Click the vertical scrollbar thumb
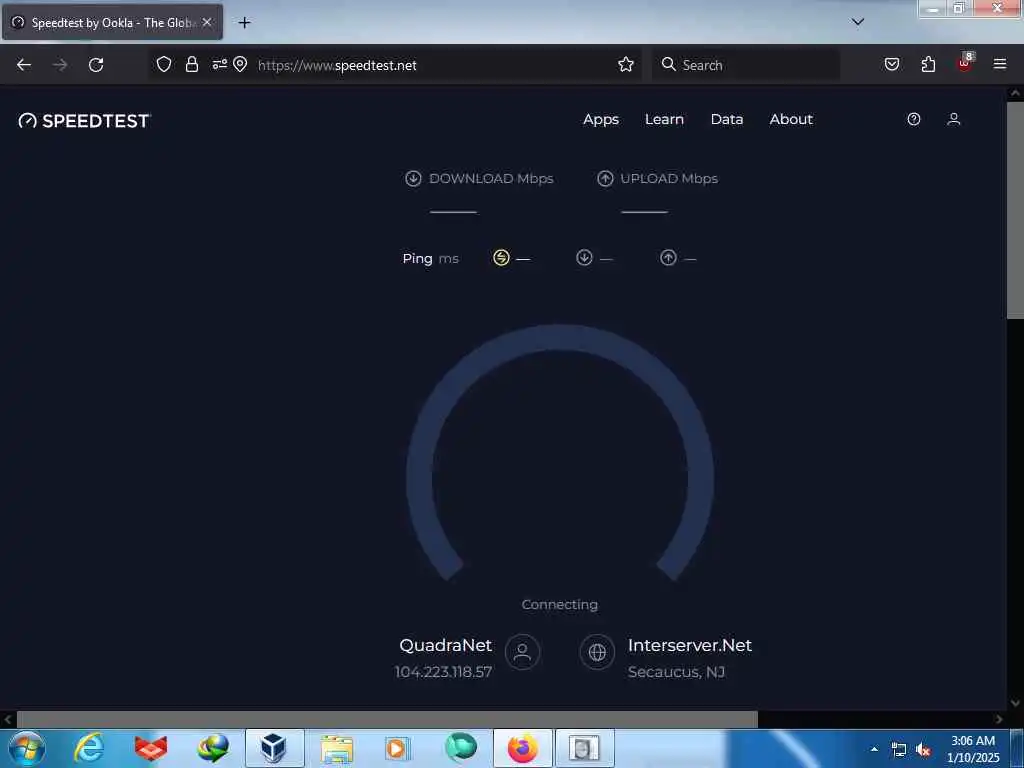This screenshot has height=768, width=1024. pyautogui.click(x=1015, y=210)
